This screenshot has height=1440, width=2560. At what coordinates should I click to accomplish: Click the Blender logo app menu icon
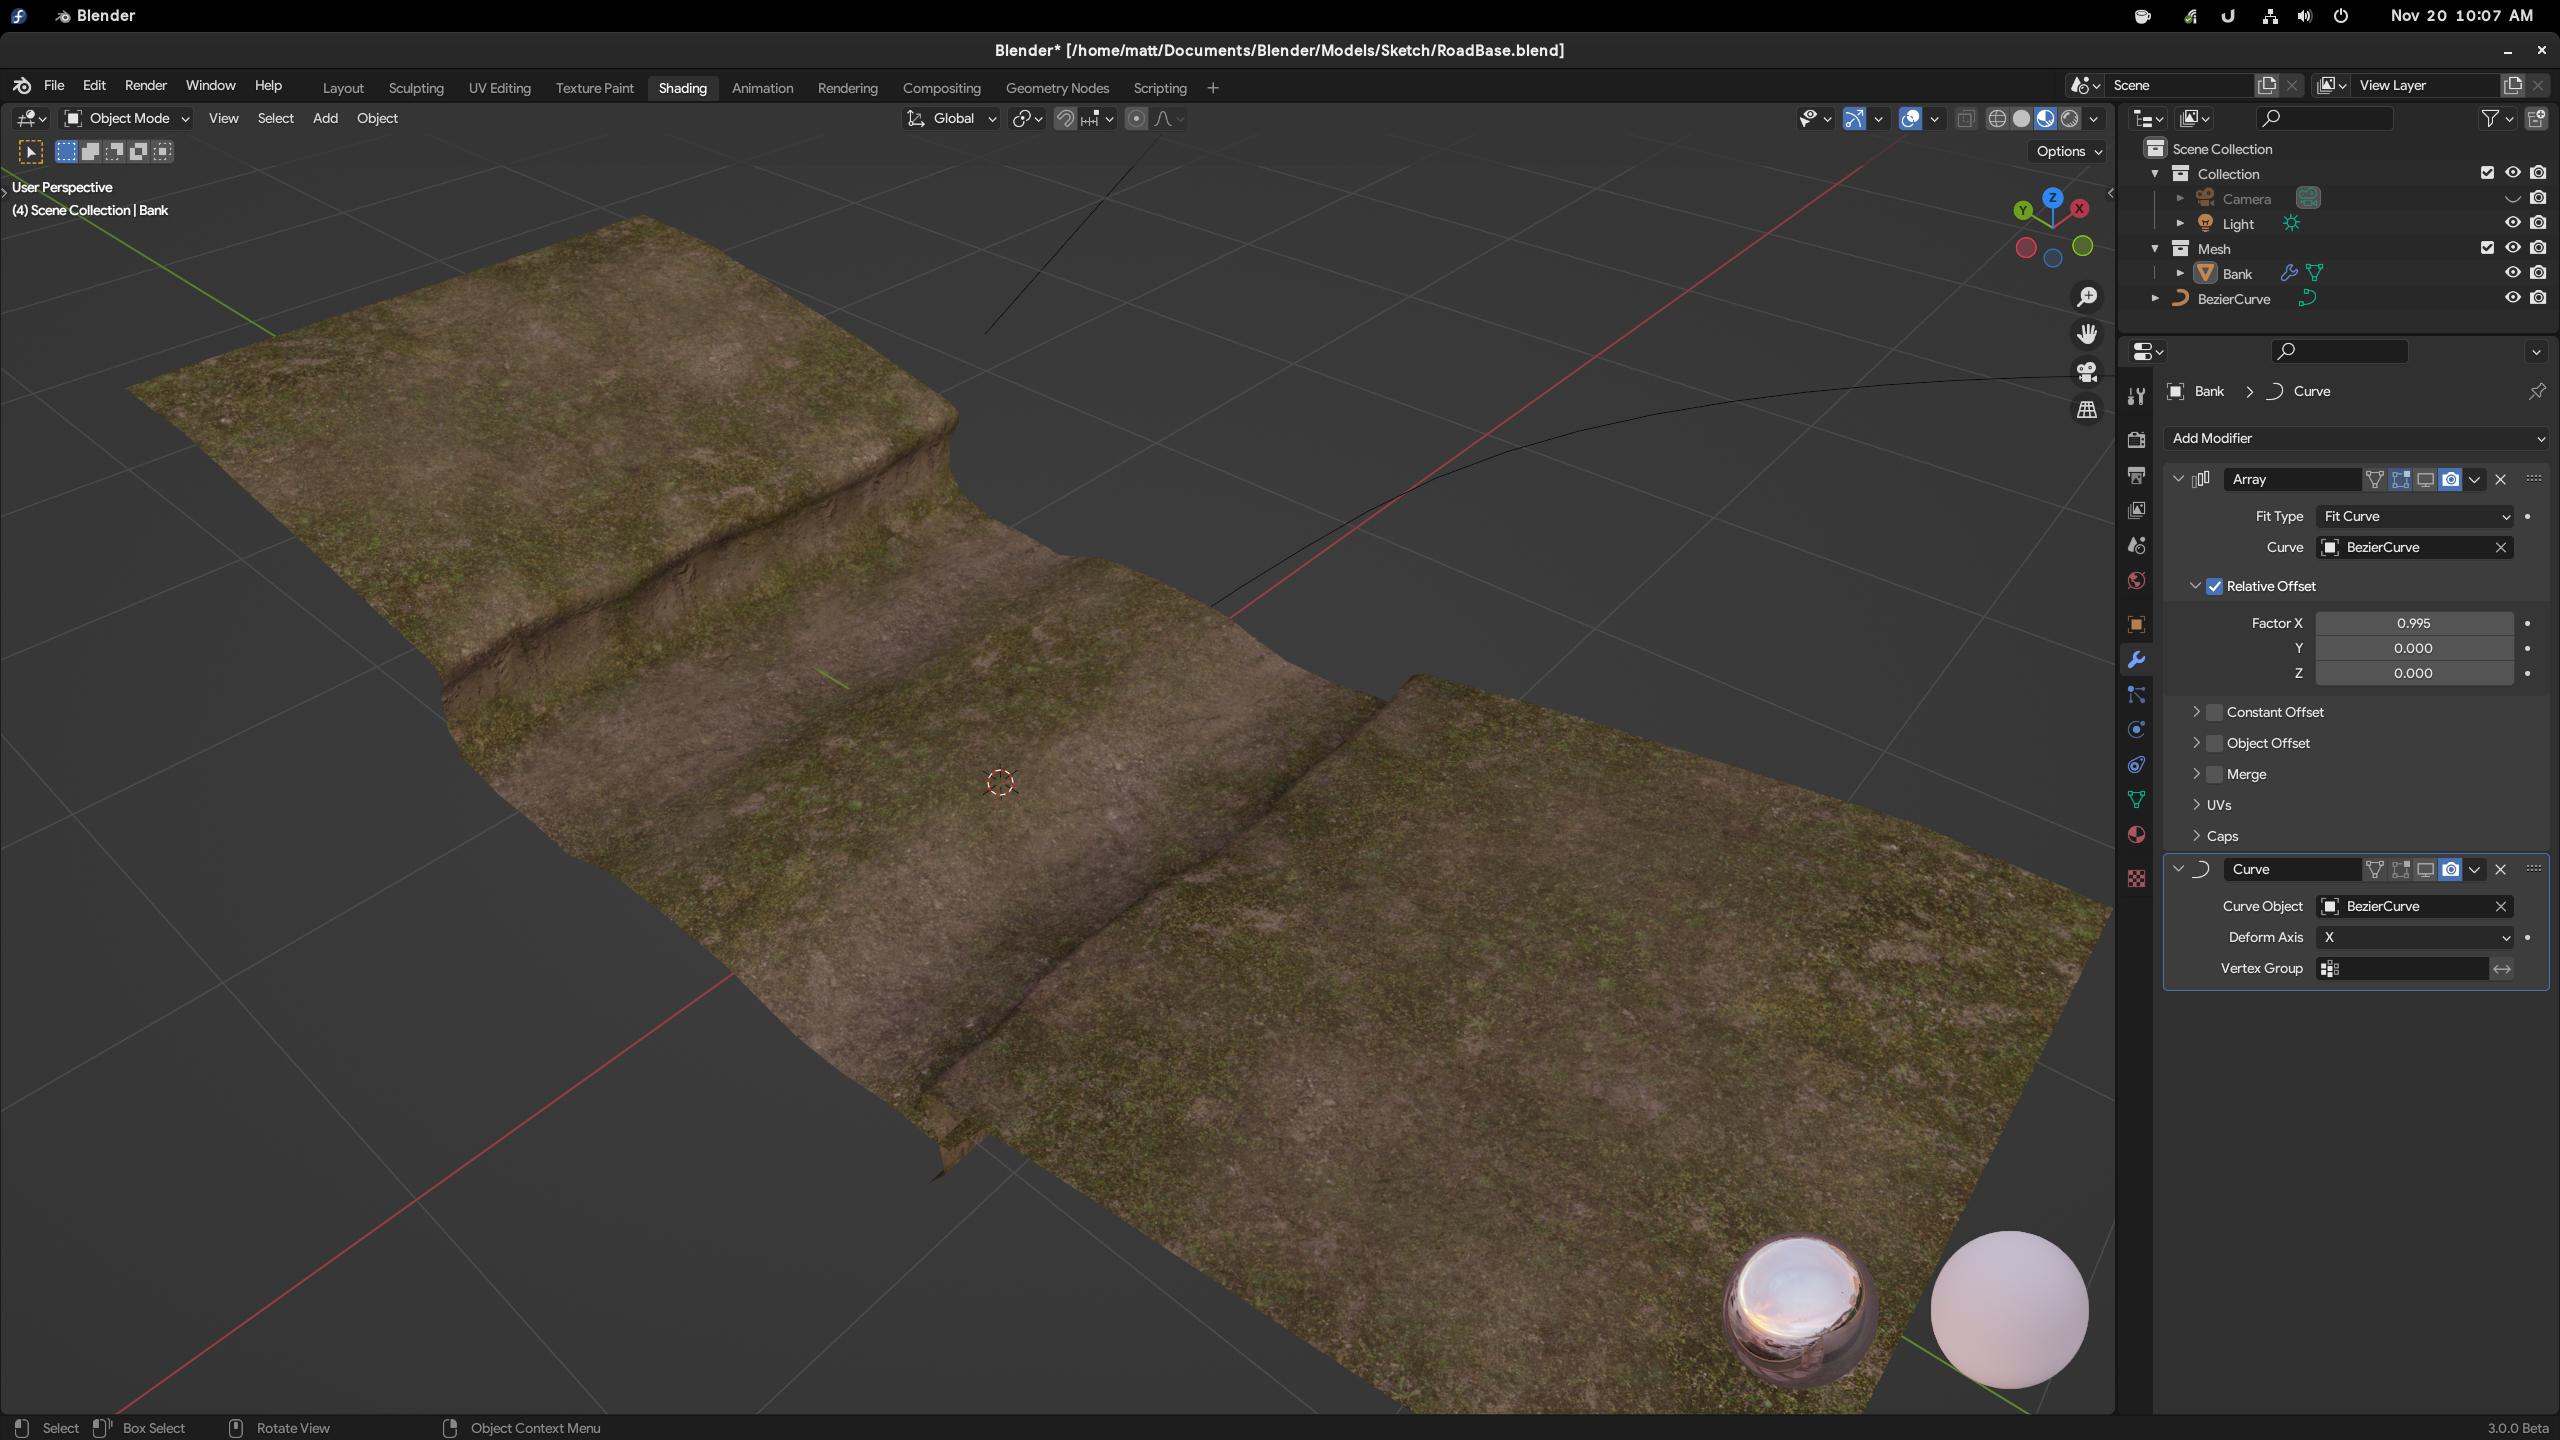(x=22, y=86)
